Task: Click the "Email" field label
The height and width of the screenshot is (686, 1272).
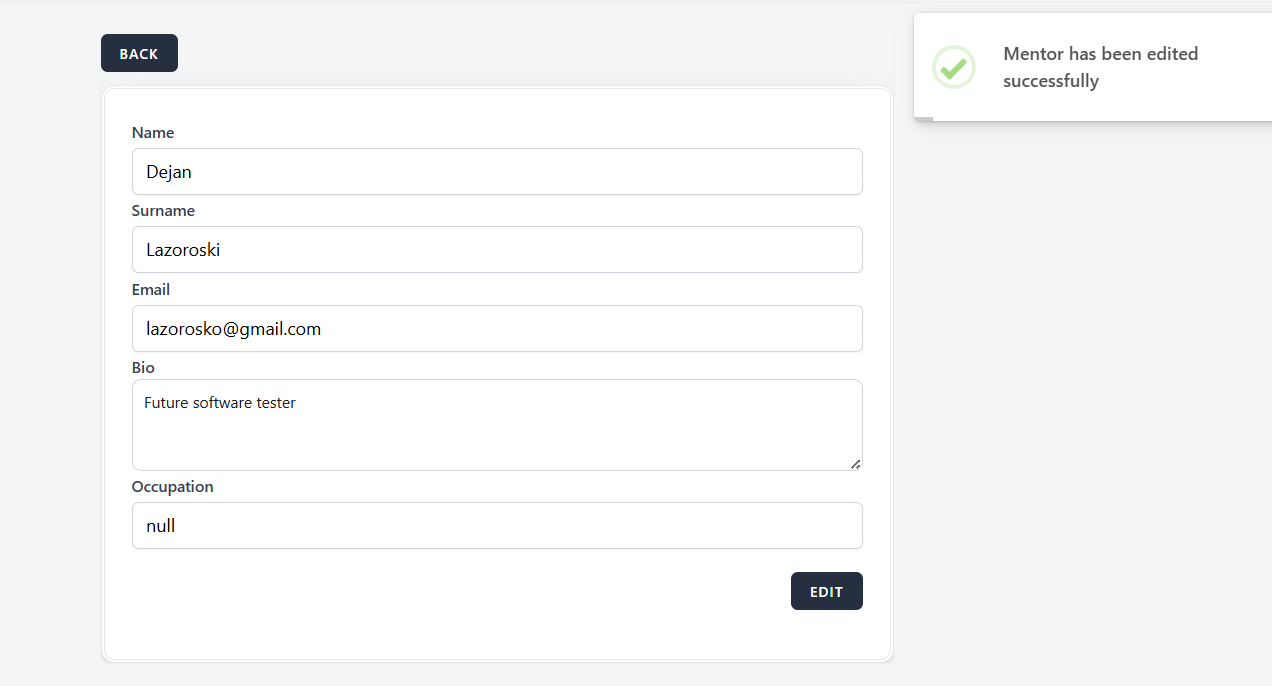Action: [151, 290]
